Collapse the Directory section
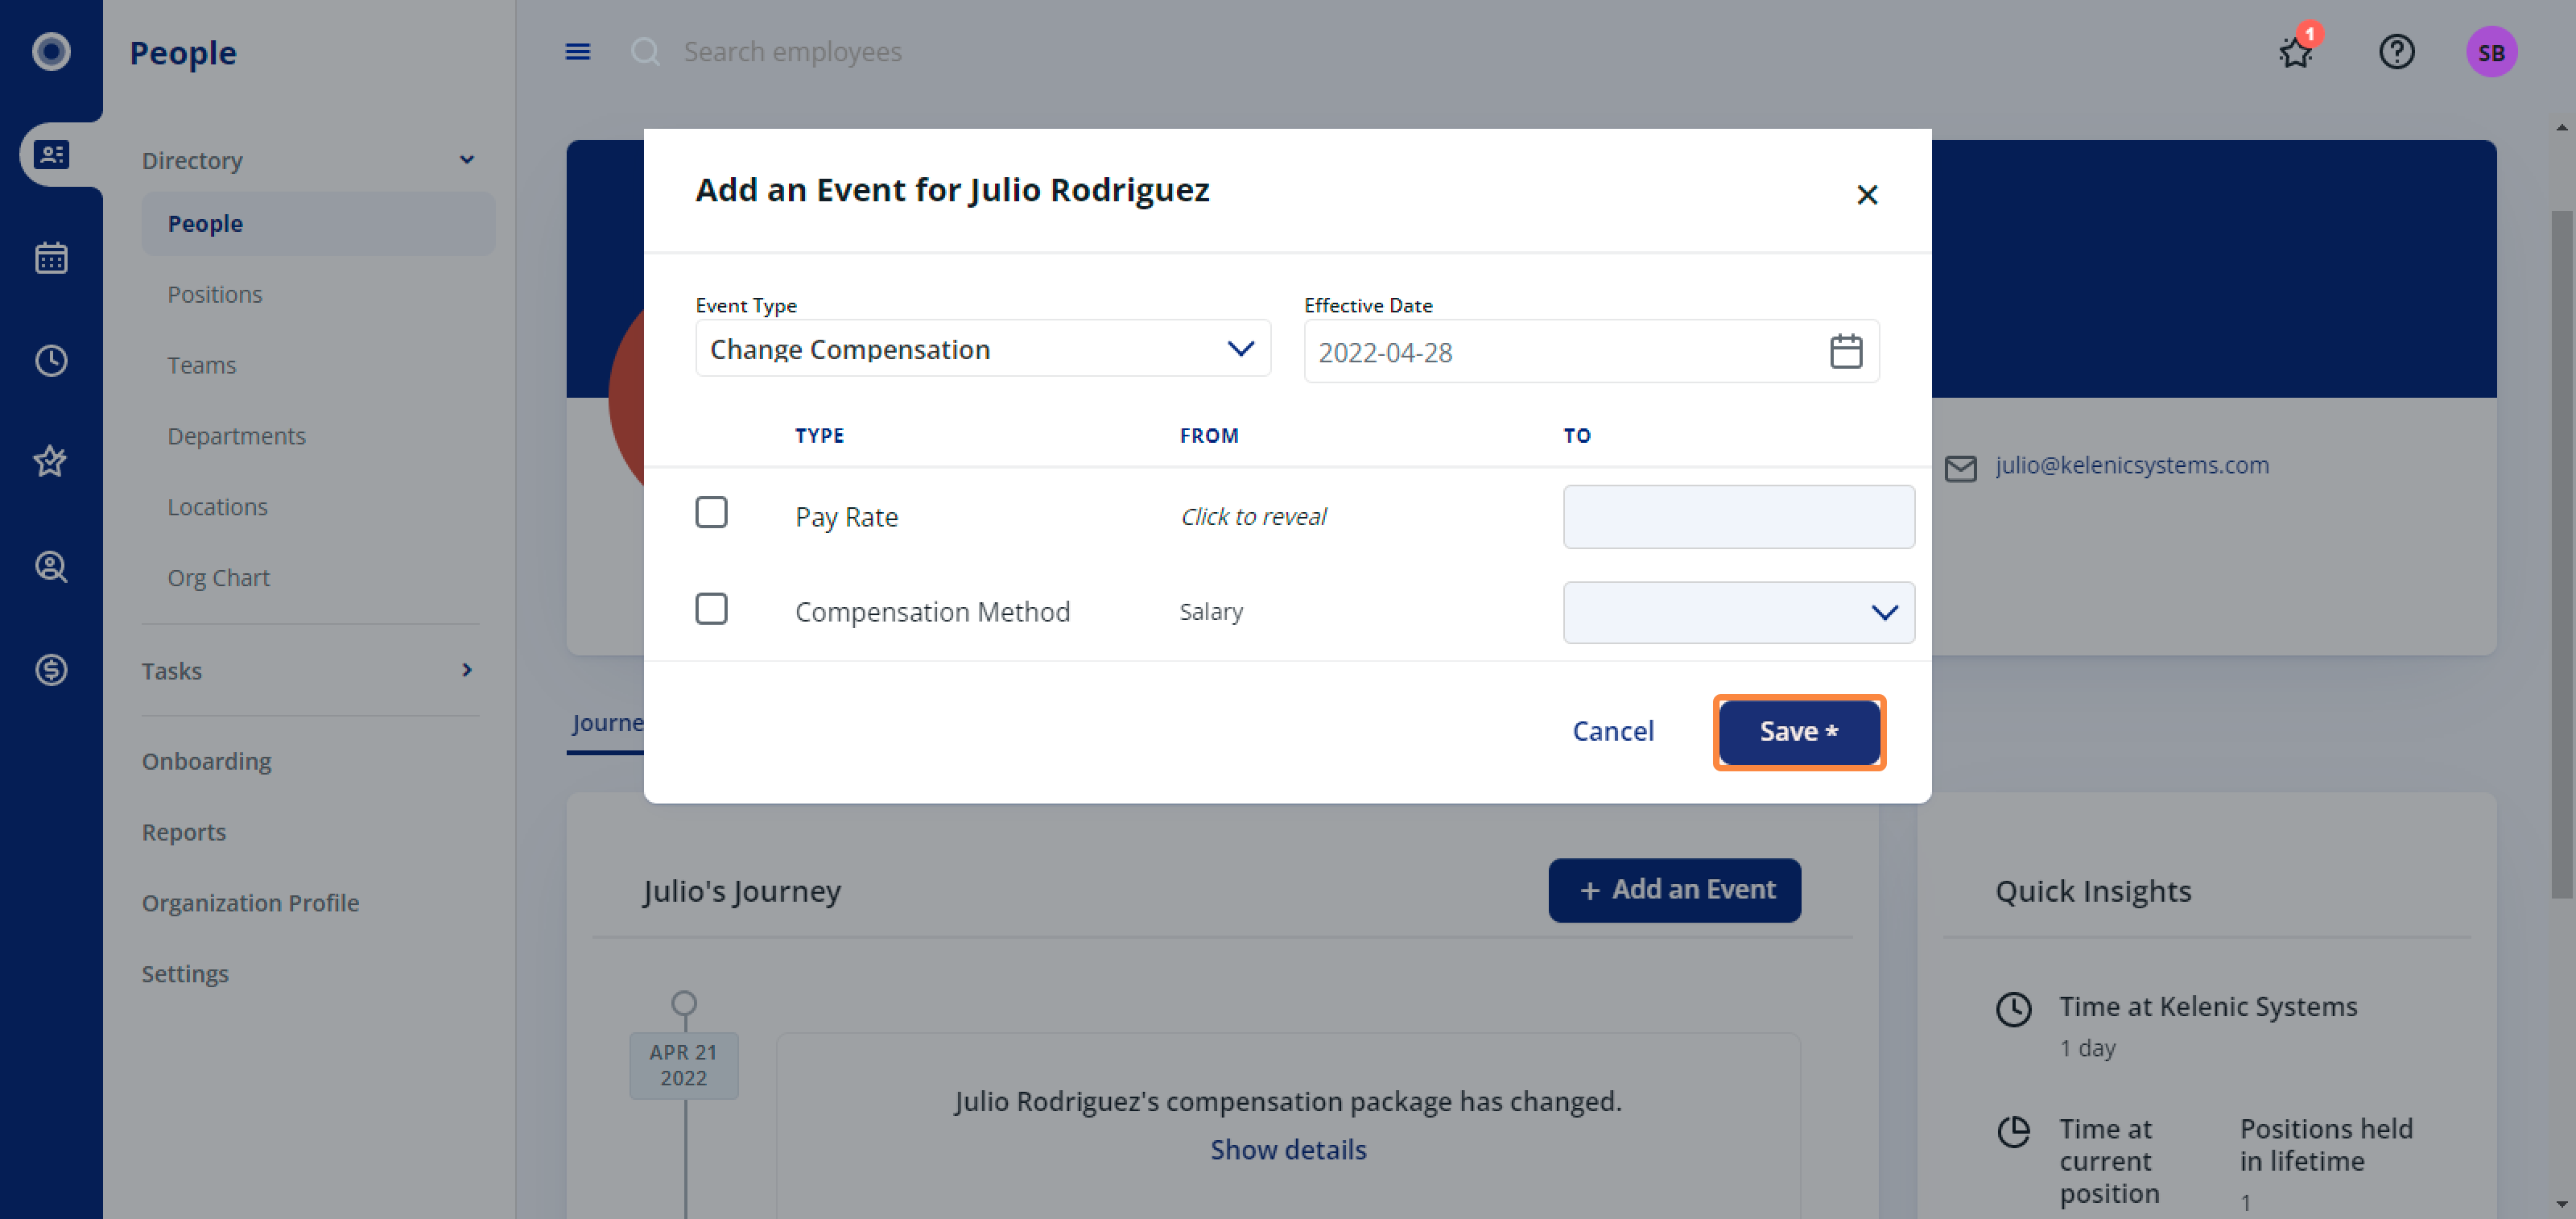This screenshot has height=1219, width=2576. pos(466,160)
